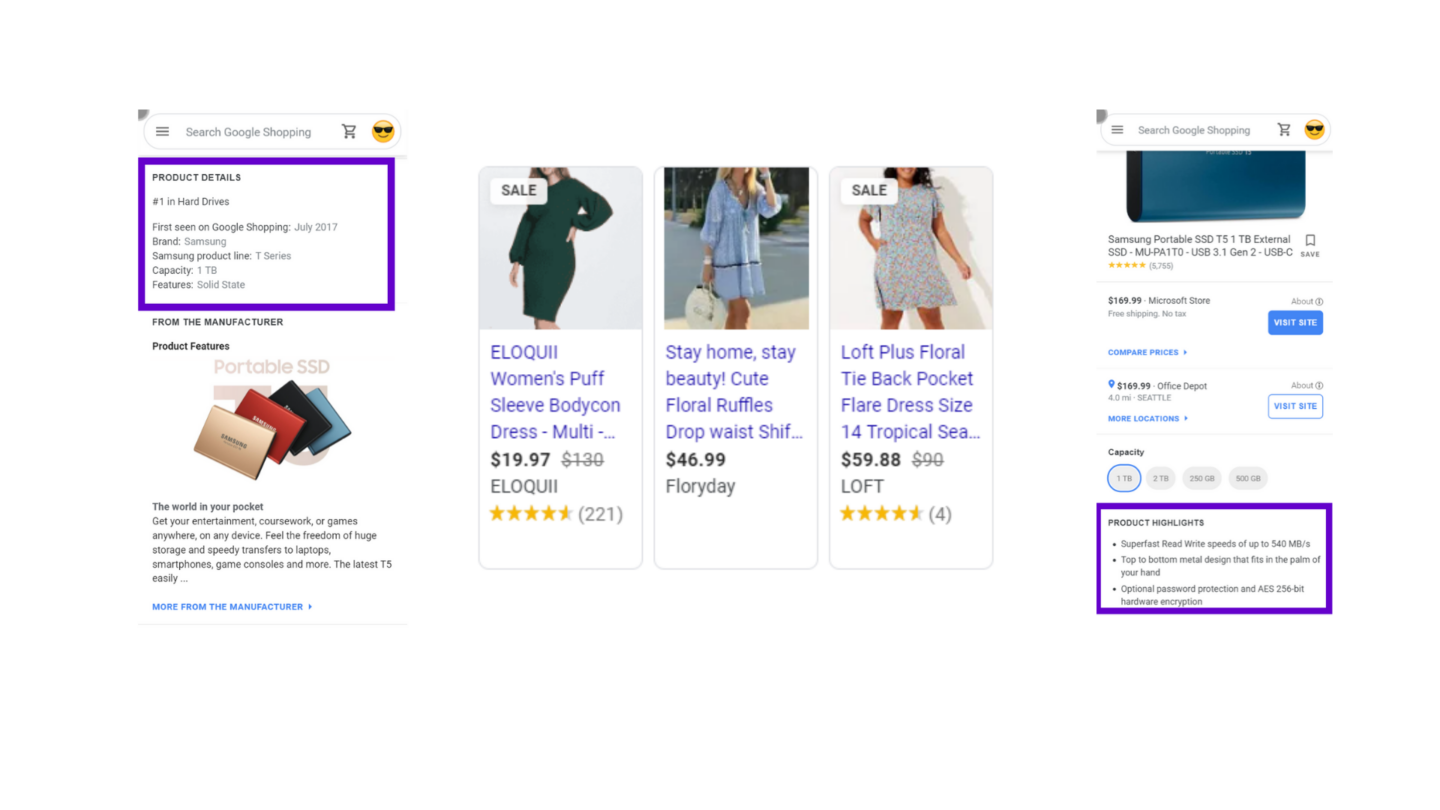The height and width of the screenshot is (810, 1440).
Task: Expand More From The Manufacturer
Action: pyautogui.click(x=232, y=607)
